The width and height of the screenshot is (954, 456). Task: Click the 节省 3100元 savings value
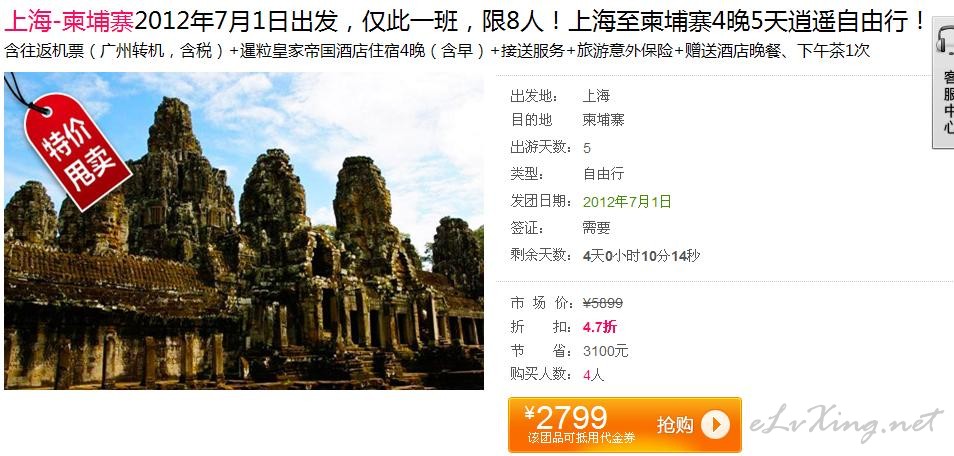coord(605,351)
